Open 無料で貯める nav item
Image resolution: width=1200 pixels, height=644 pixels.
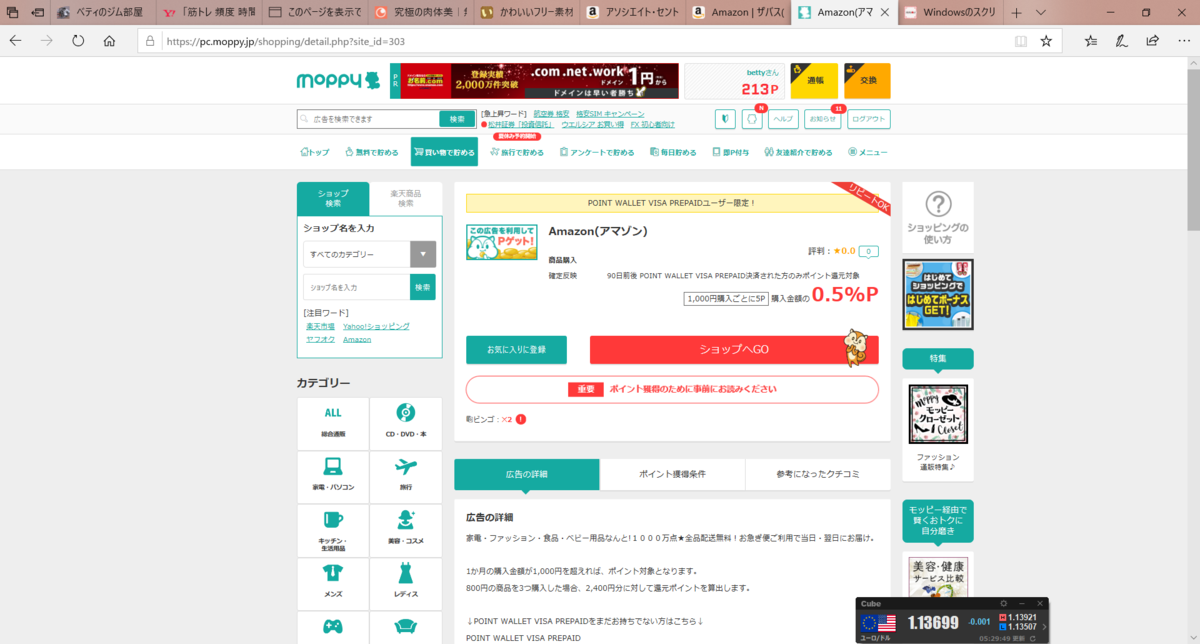(371, 152)
